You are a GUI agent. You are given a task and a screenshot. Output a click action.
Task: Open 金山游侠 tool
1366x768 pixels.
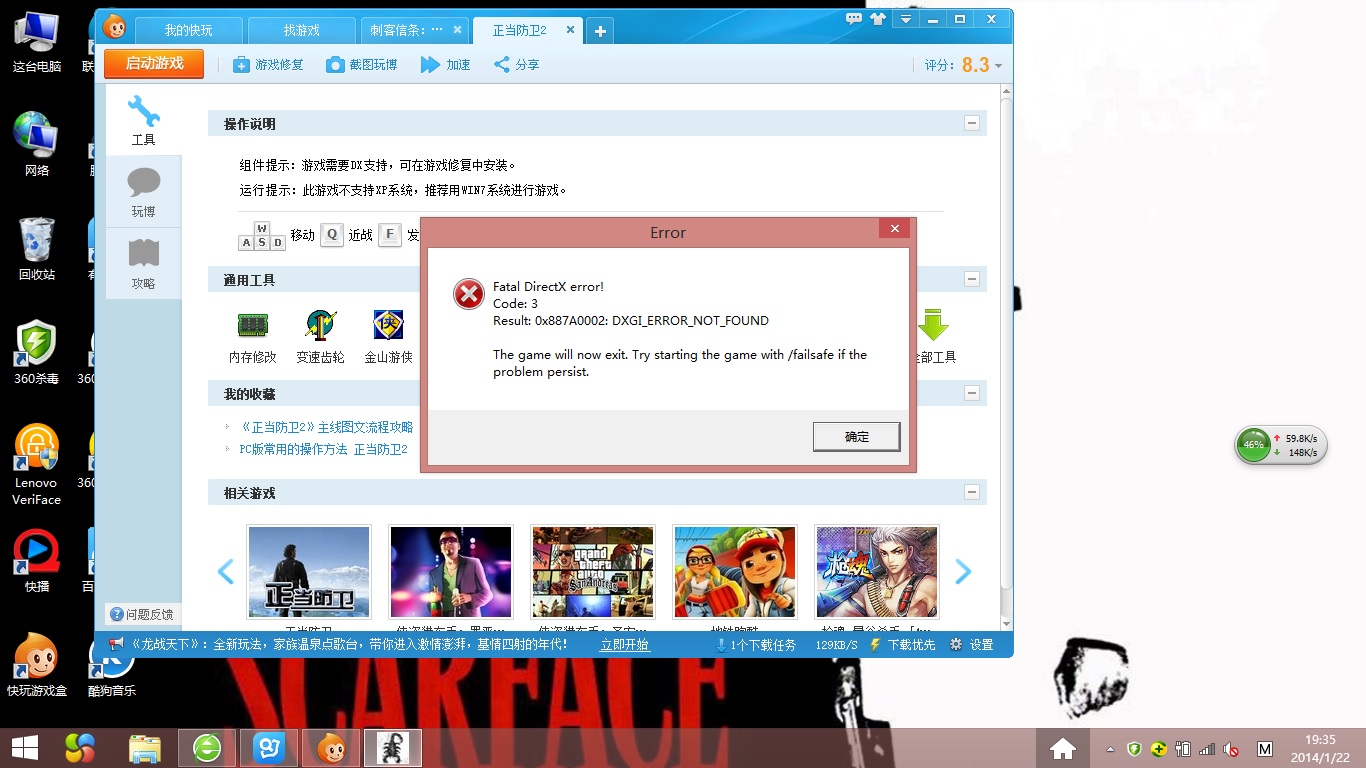tap(388, 337)
